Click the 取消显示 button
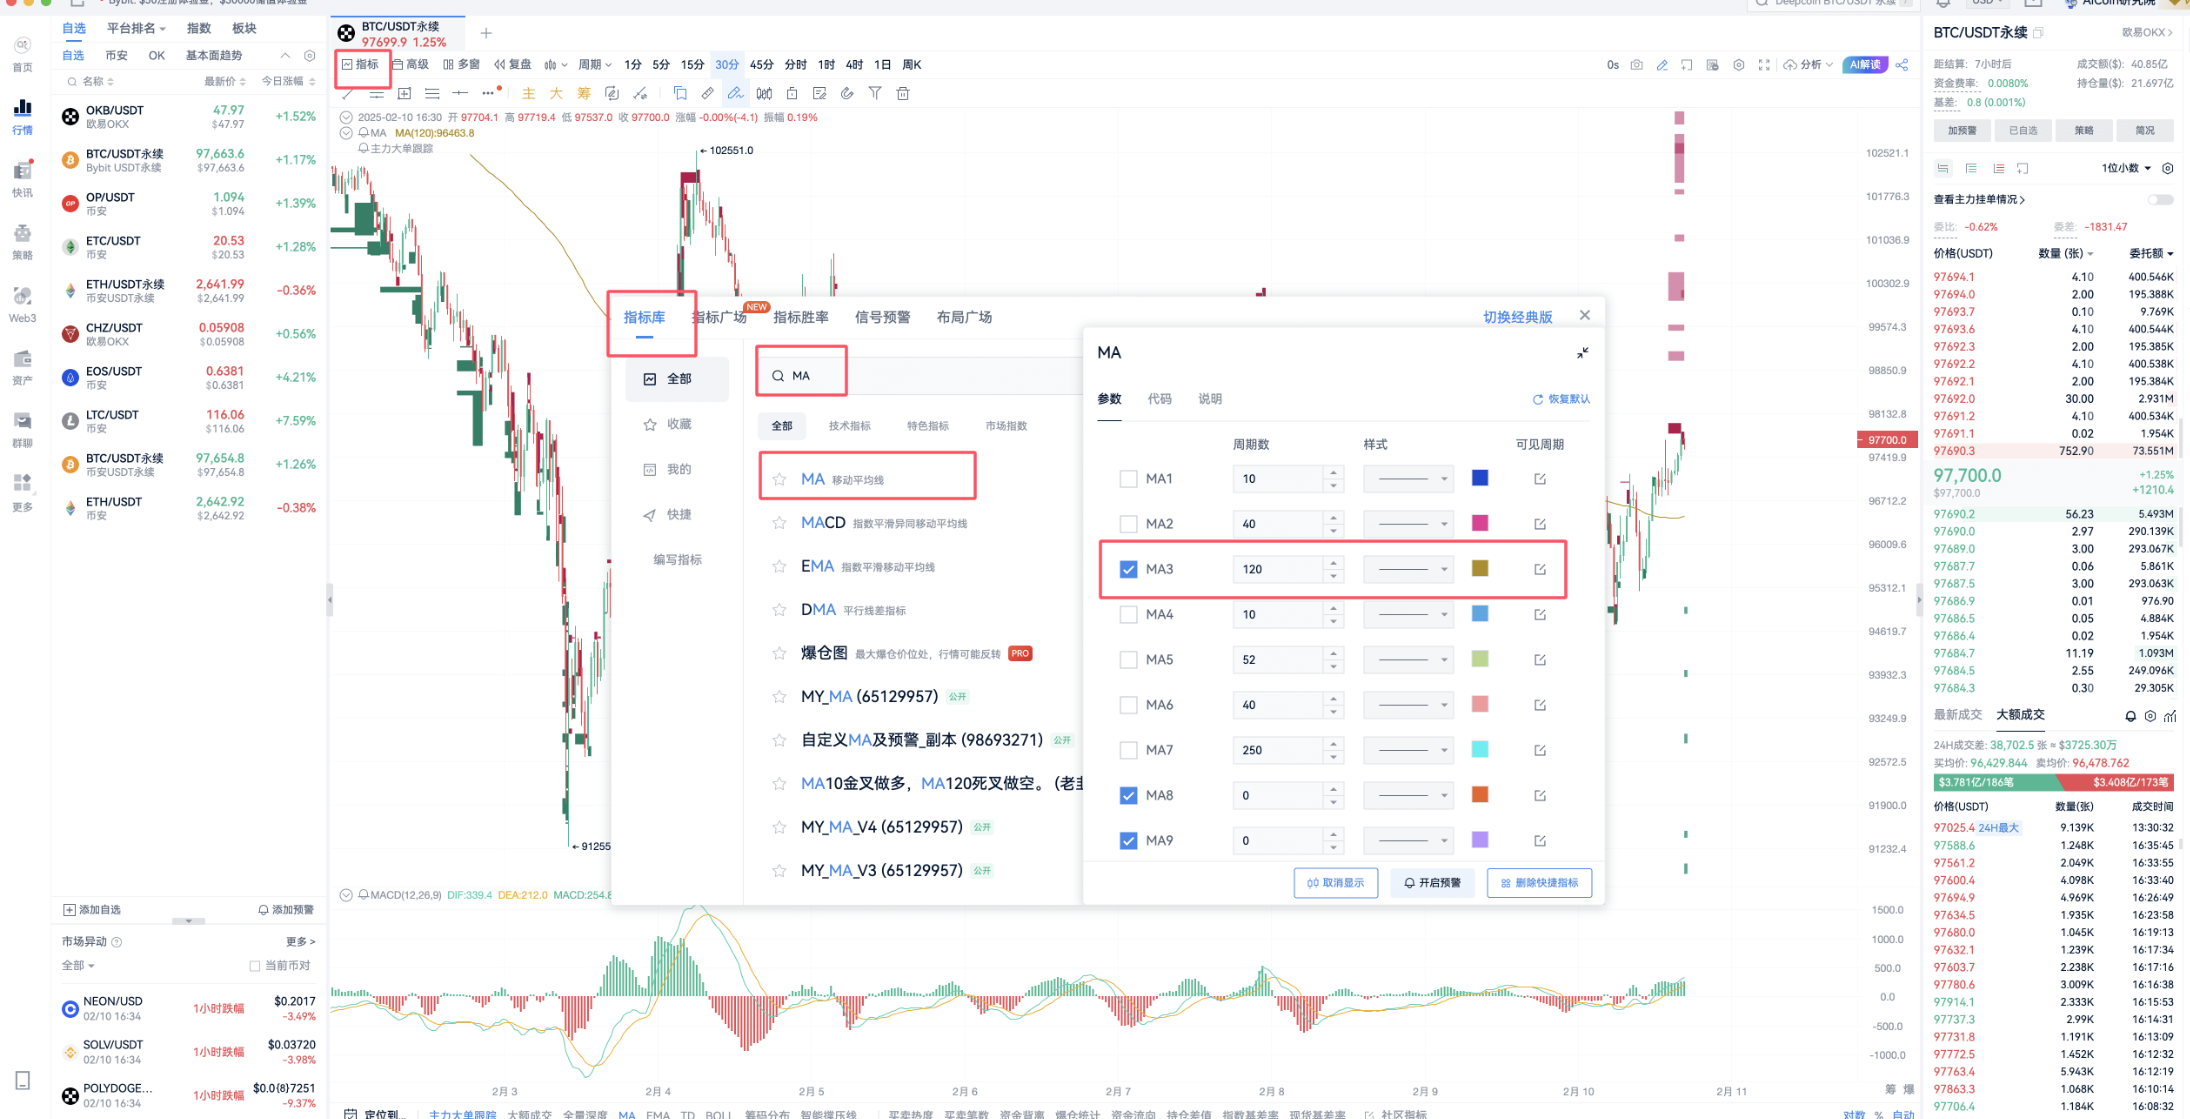Viewport: 2190px width, 1119px height. [x=1335, y=883]
